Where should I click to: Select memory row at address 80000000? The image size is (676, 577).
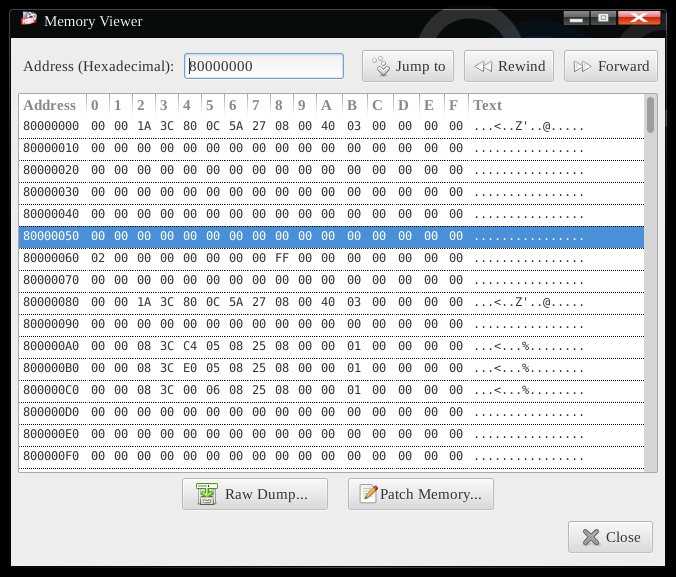click(330, 126)
